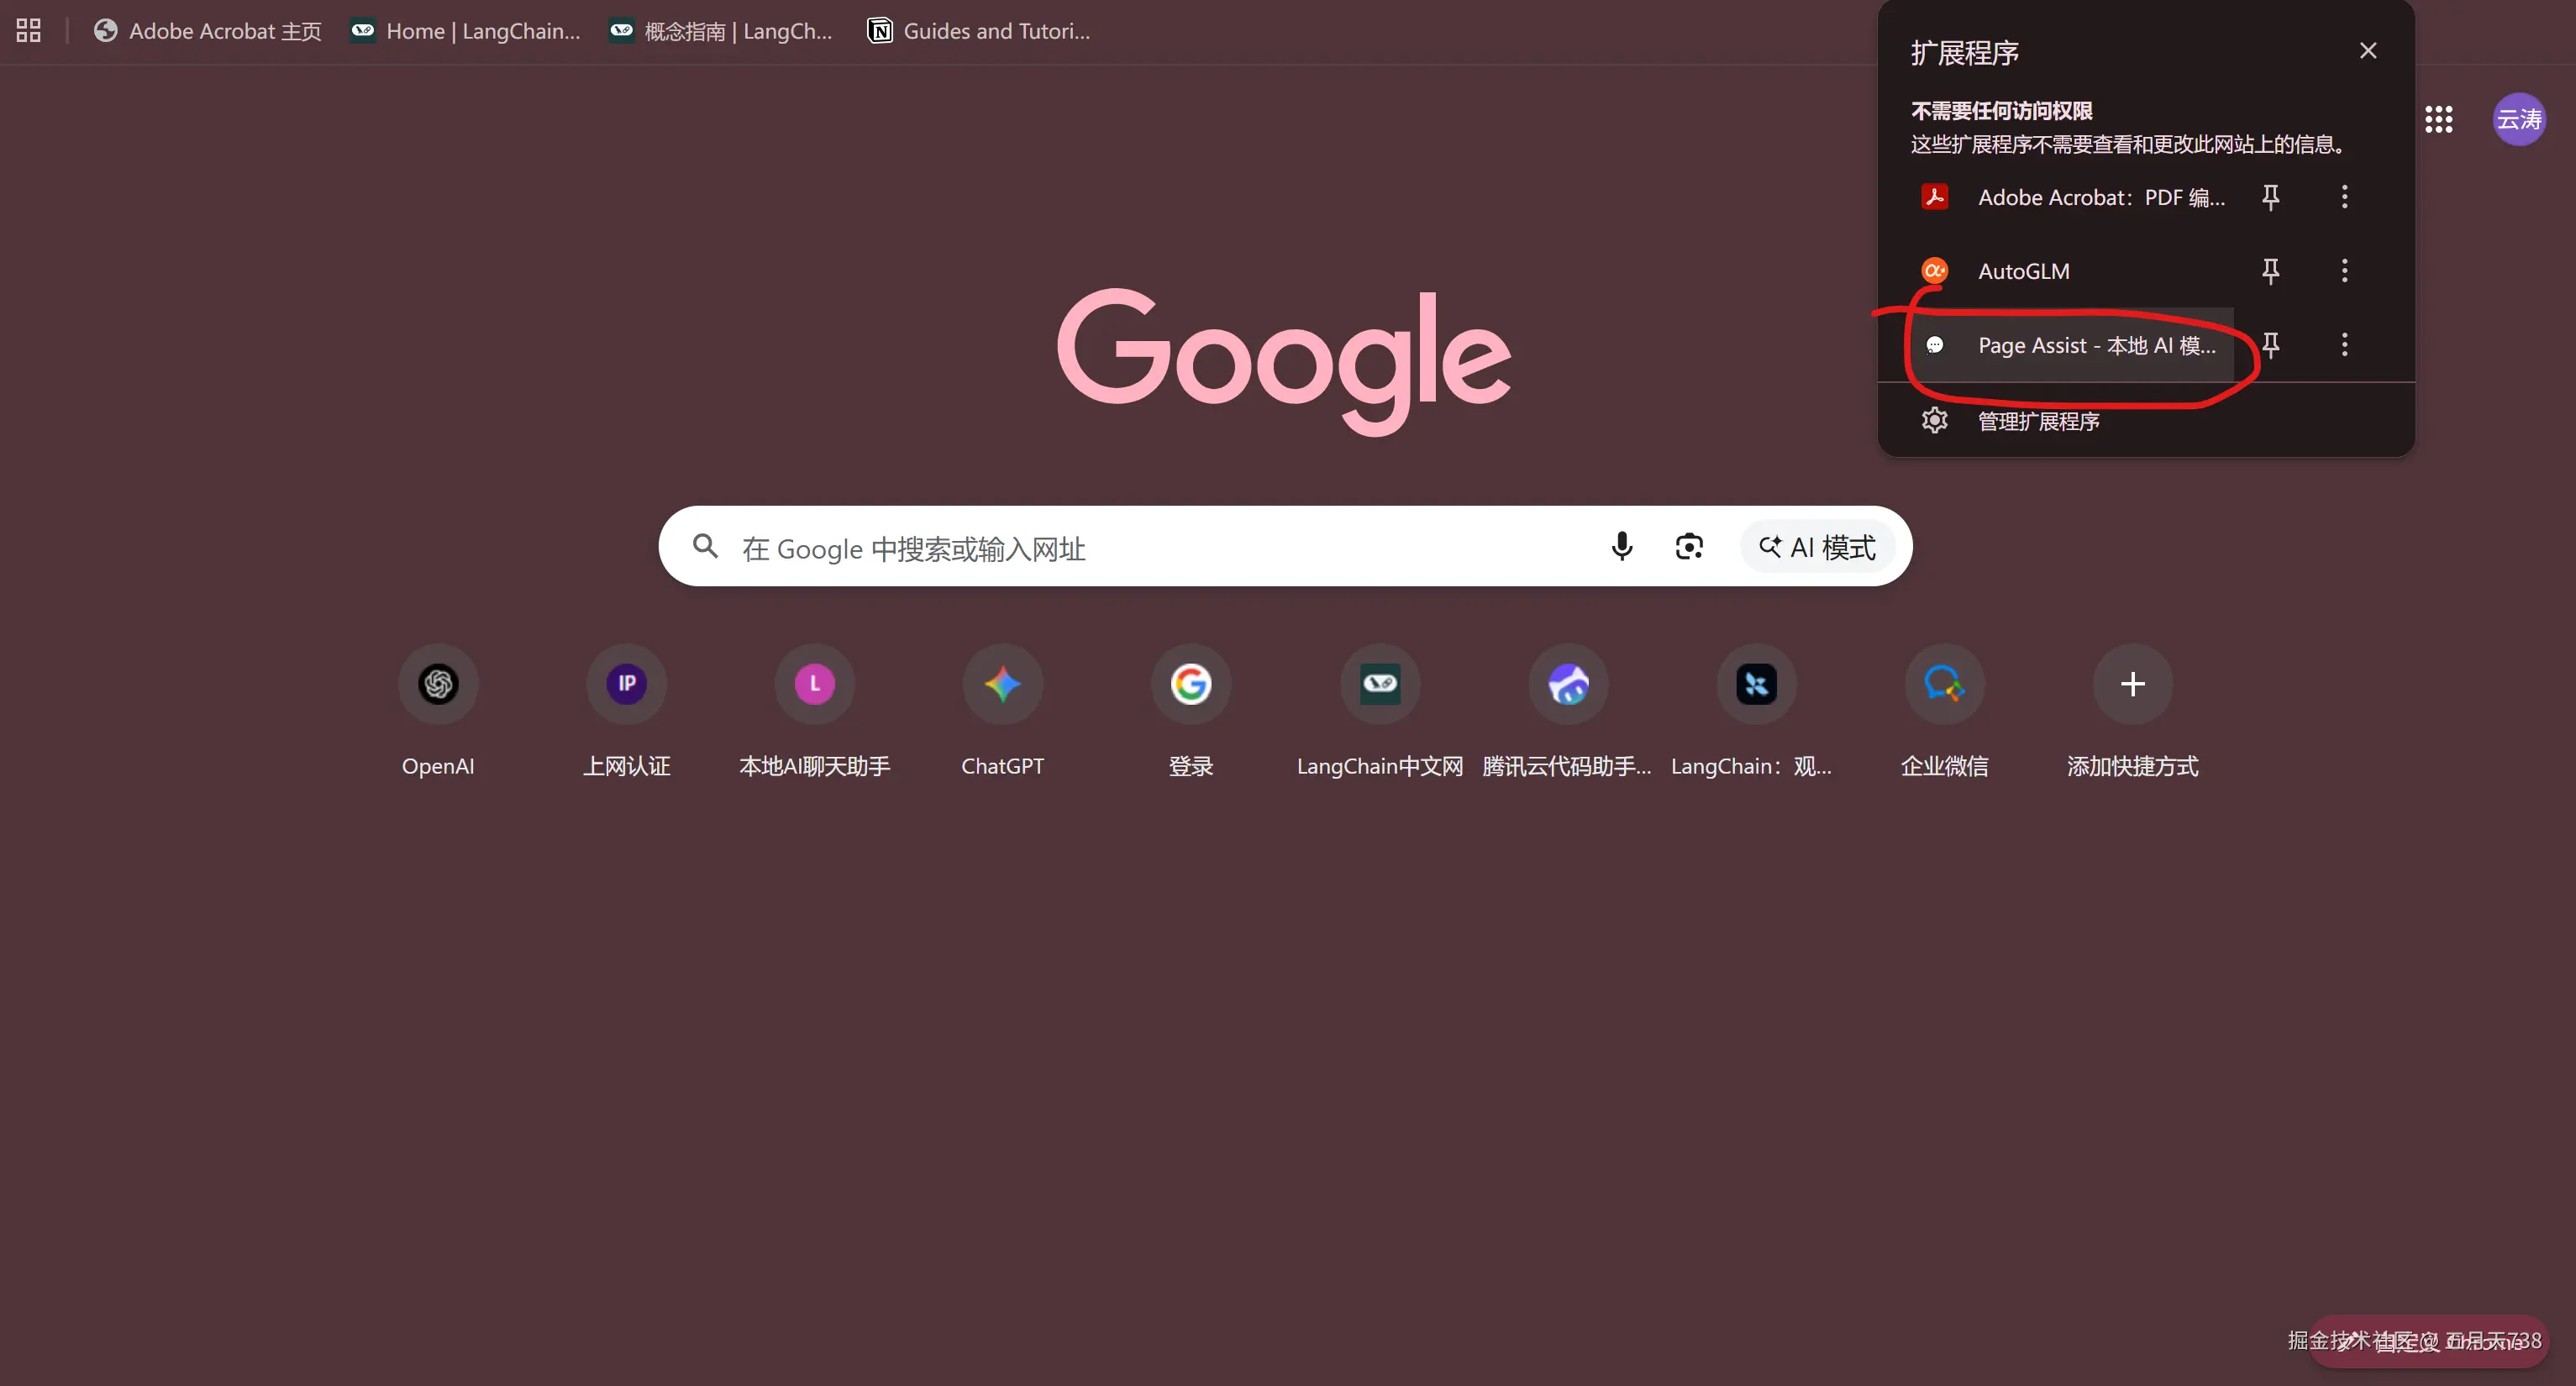Open the OpenAI shortcut
This screenshot has width=2576, height=1386.
437,684
